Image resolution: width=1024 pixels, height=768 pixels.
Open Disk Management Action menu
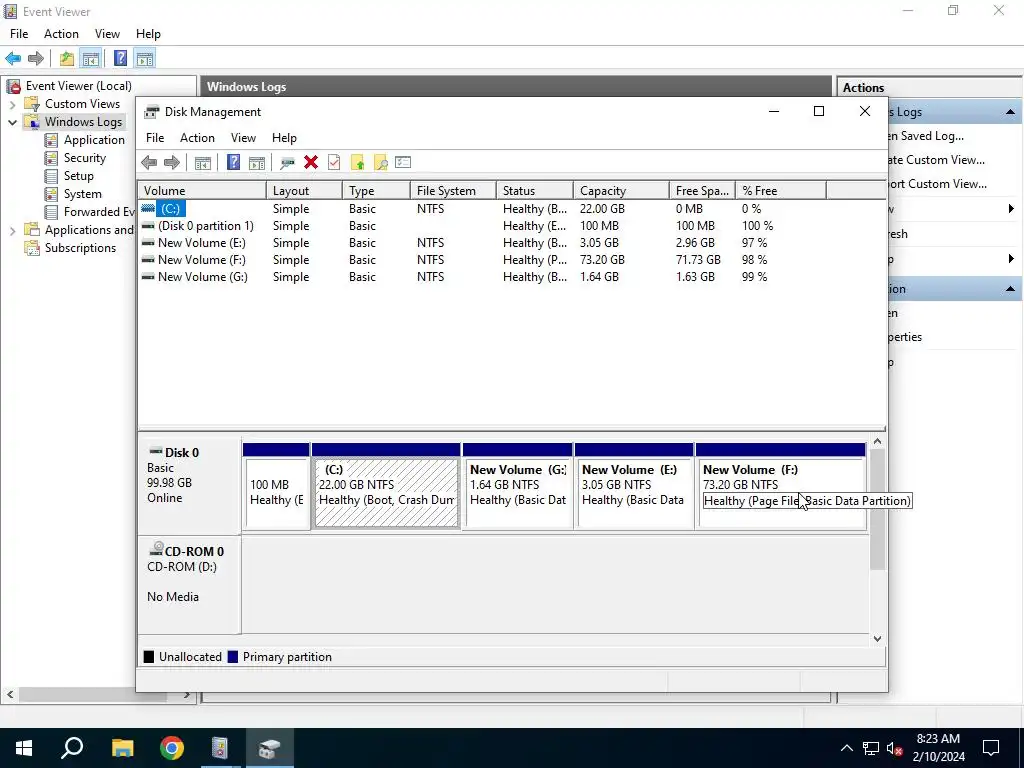[197, 138]
